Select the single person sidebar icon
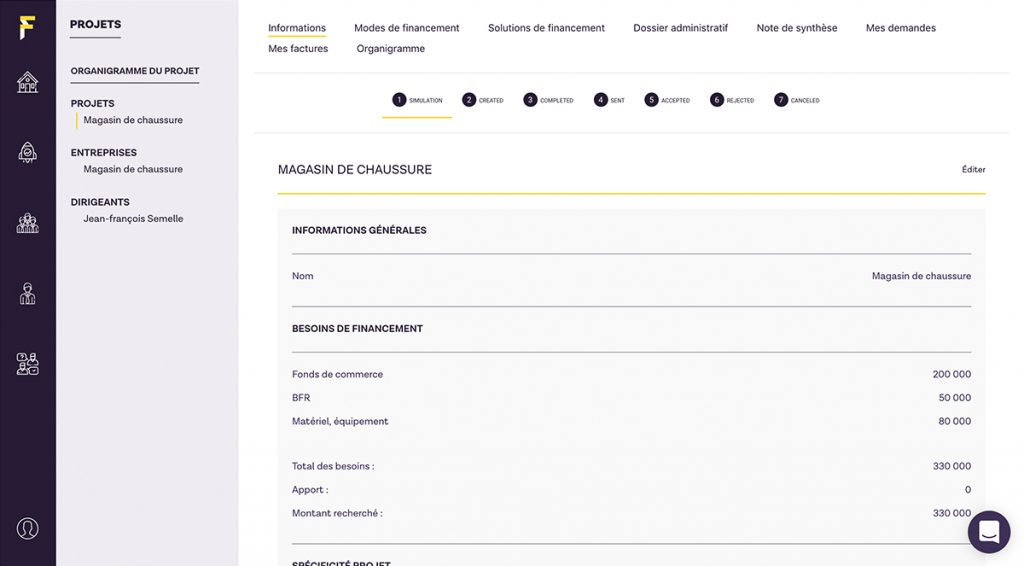This screenshot has height=566, width=1024. [27, 294]
